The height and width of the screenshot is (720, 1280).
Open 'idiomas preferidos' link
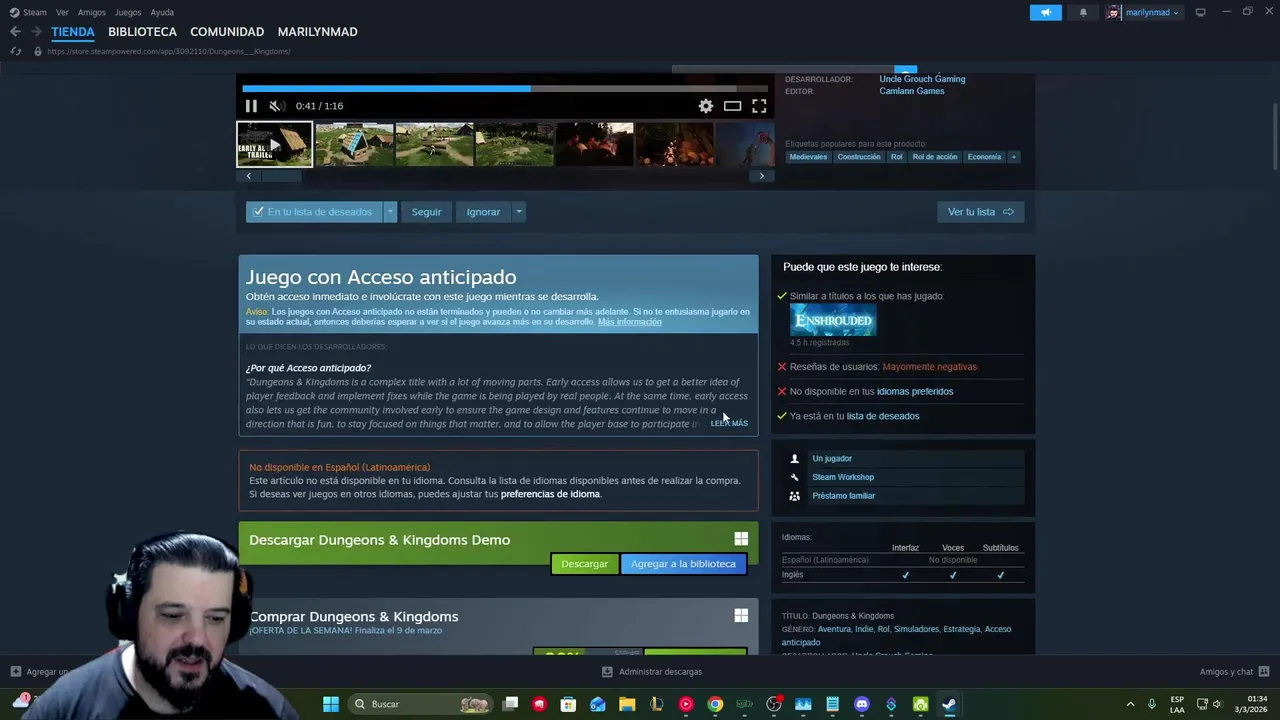coord(914,392)
